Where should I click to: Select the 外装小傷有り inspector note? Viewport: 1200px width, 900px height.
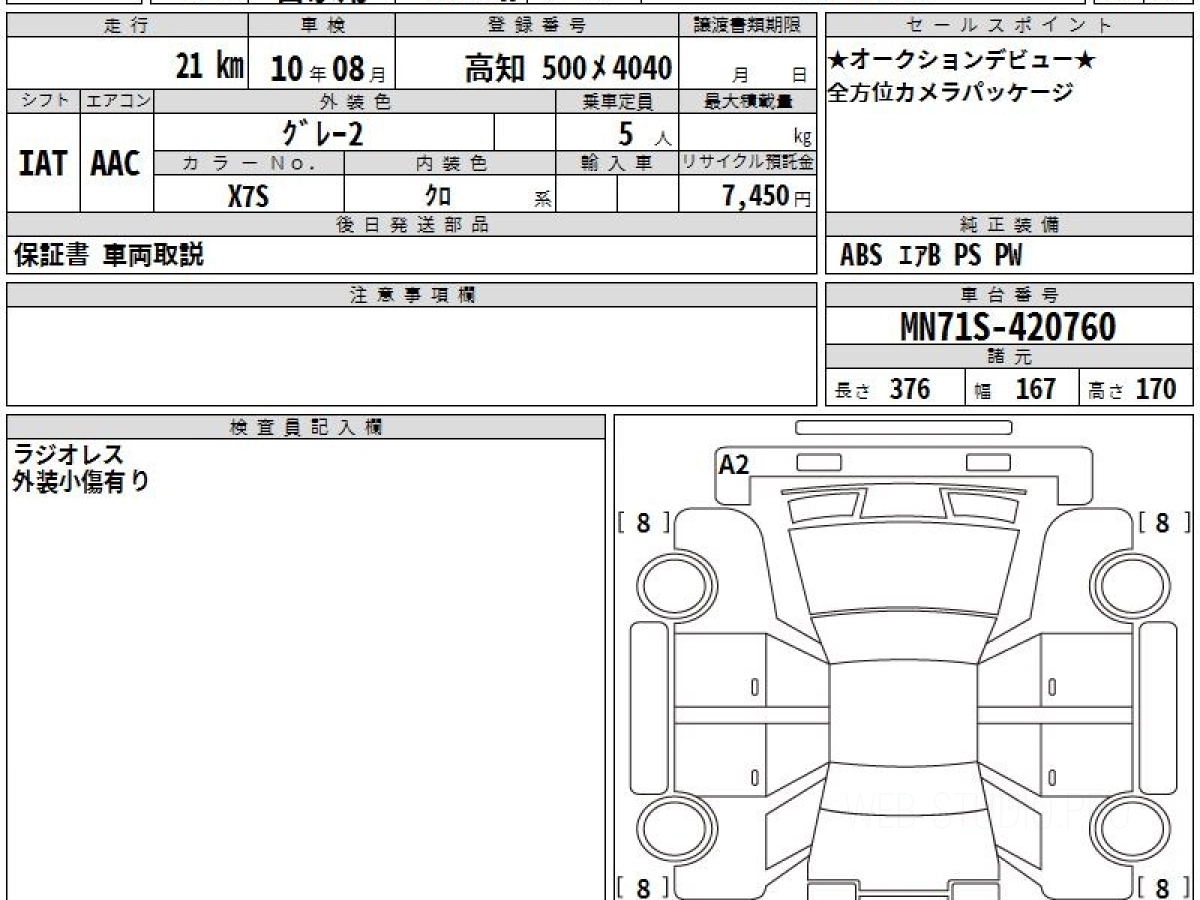click(x=81, y=482)
